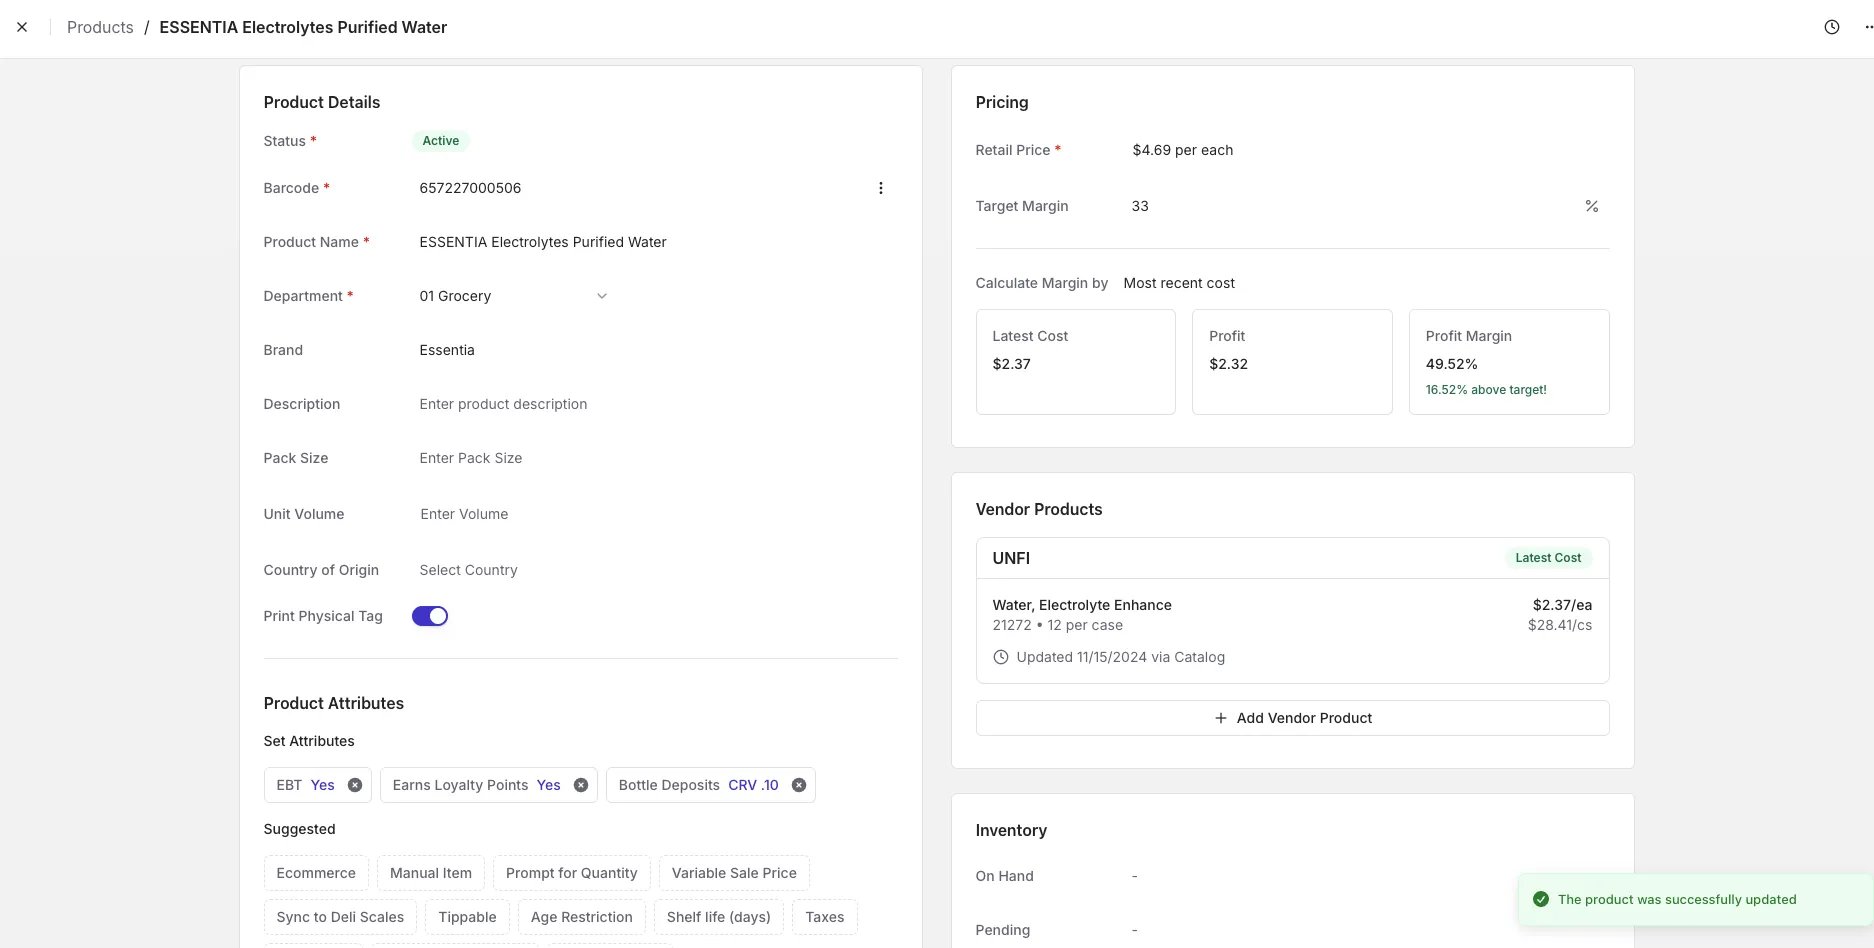Open the barcode three-dot menu
Screen dimensions: 1874x948
pos(880,188)
